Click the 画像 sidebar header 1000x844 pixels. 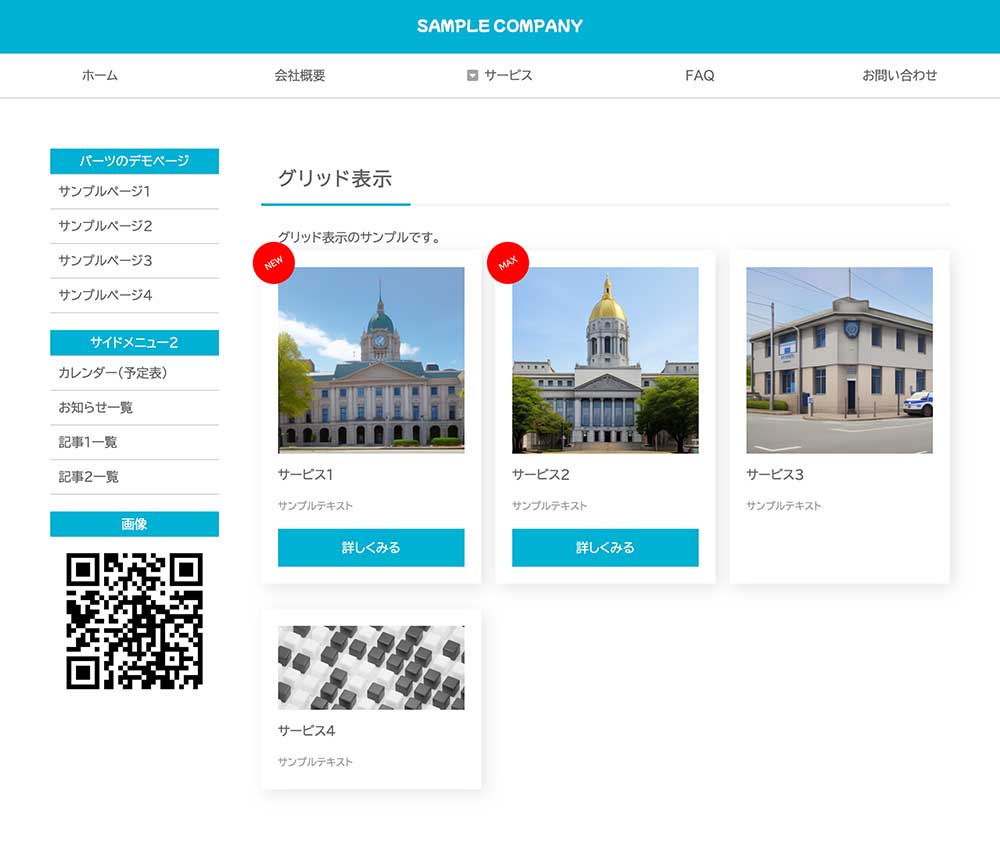coord(135,524)
